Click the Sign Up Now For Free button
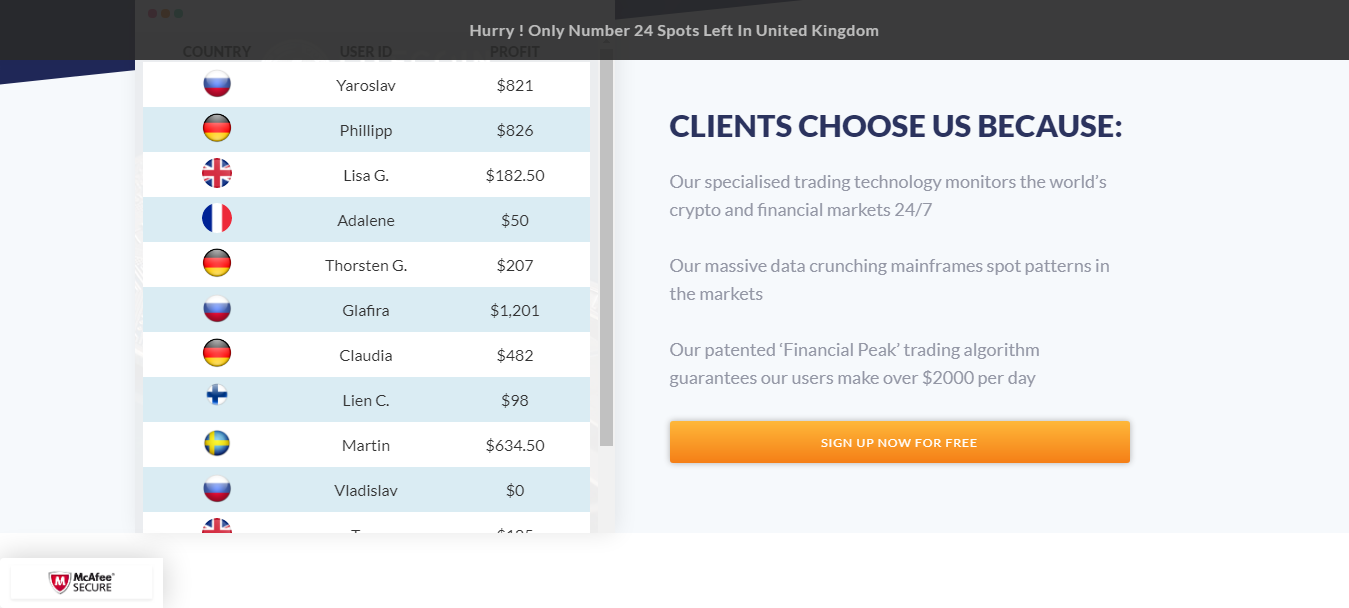 (900, 442)
